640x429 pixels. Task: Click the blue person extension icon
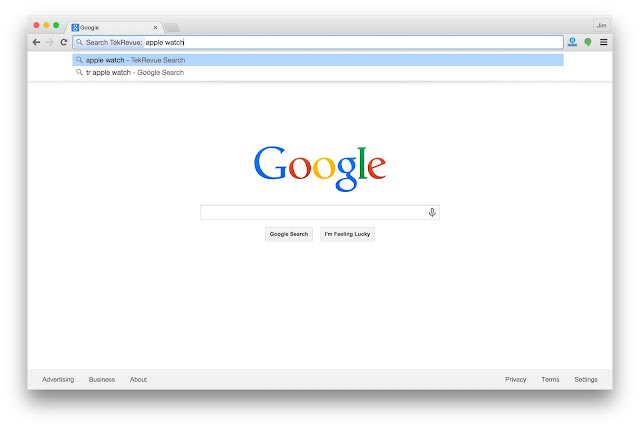tap(572, 42)
